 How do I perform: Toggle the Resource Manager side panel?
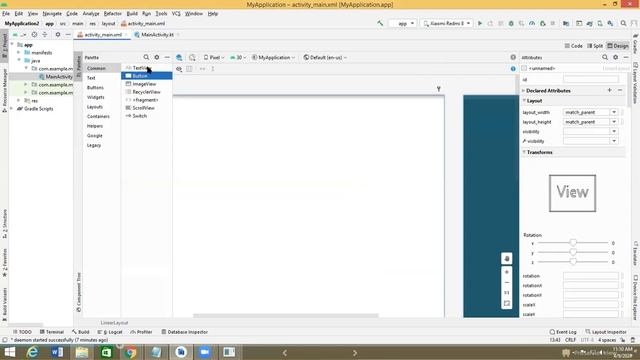[x=4, y=90]
